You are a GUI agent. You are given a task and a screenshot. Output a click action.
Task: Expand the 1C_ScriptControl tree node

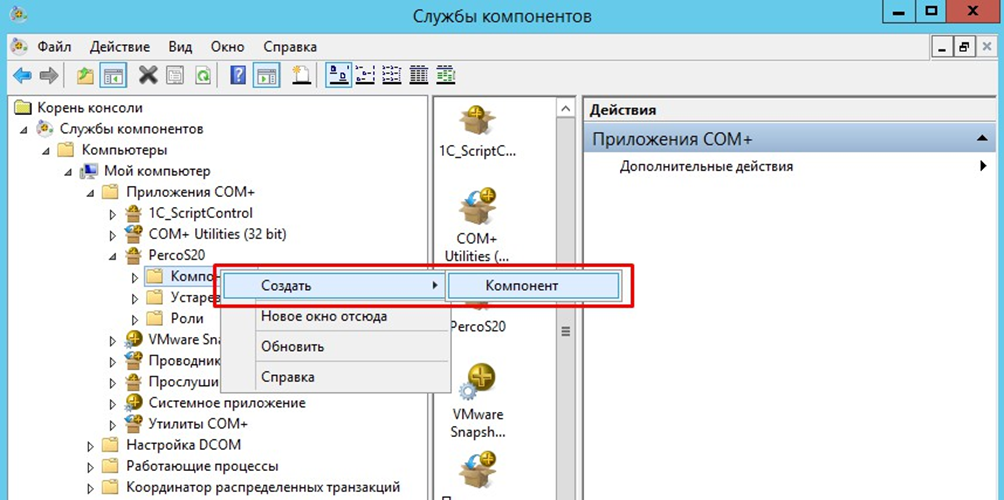point(113,214)
